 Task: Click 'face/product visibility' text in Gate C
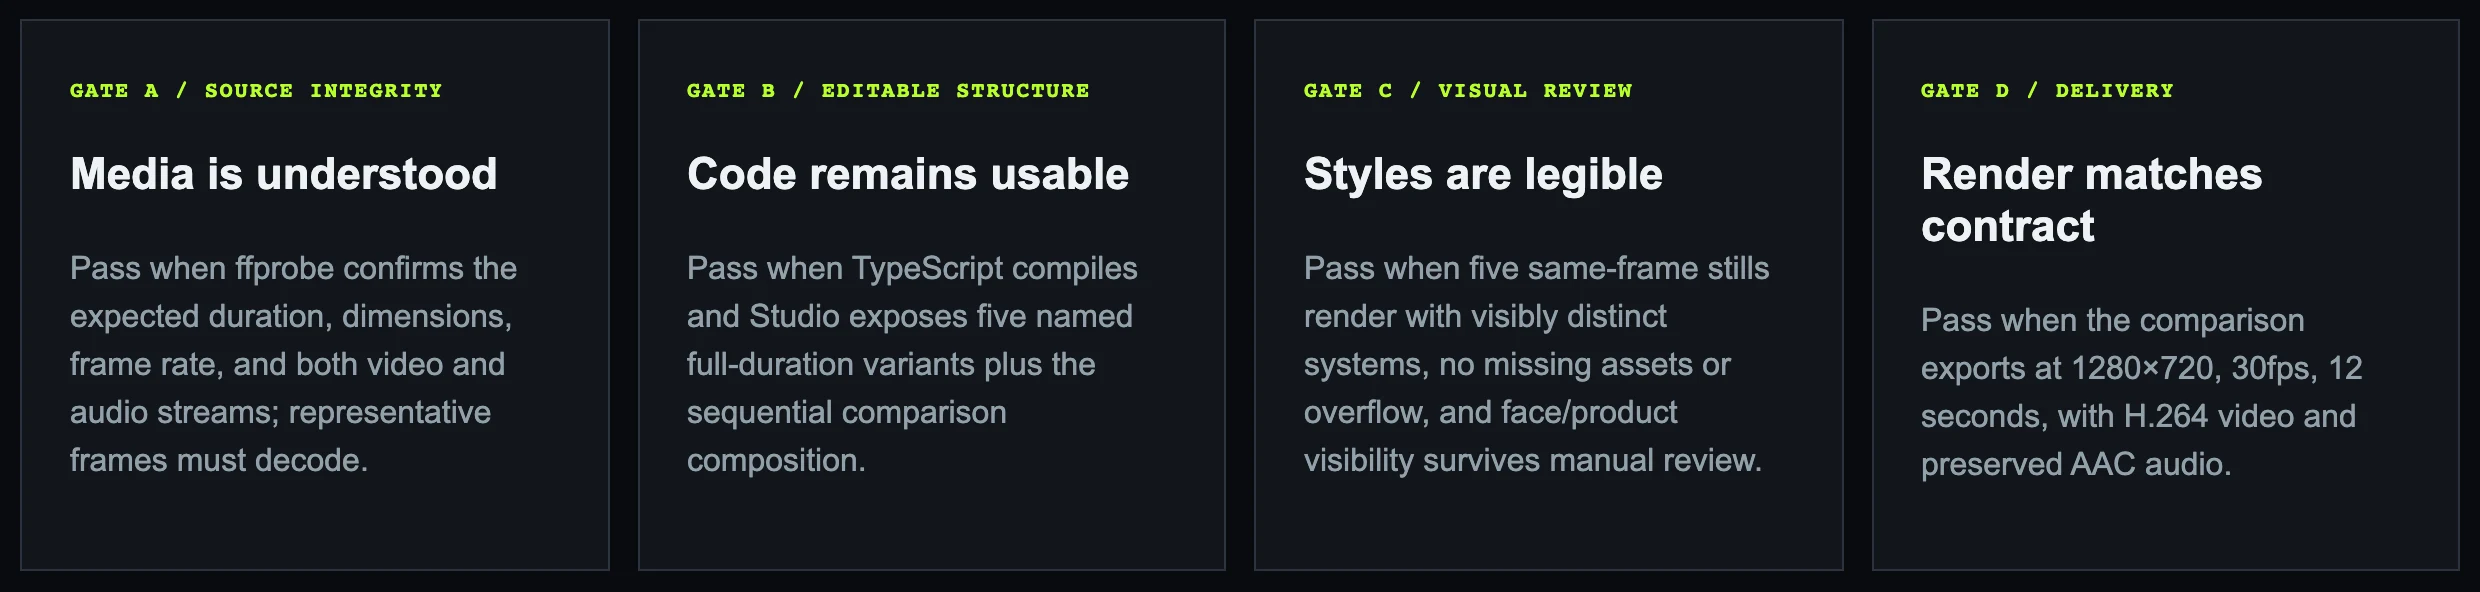1490,436
